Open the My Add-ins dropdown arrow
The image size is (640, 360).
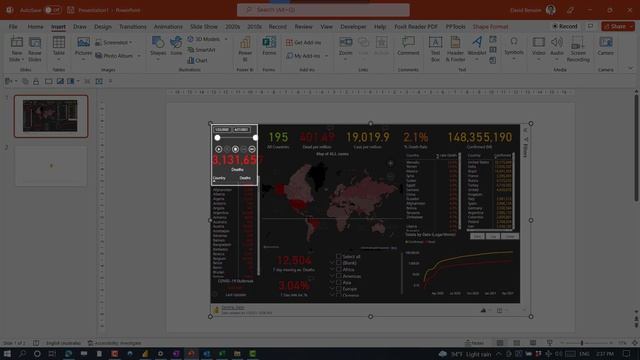pyautogui.click(x=327, y=56)
